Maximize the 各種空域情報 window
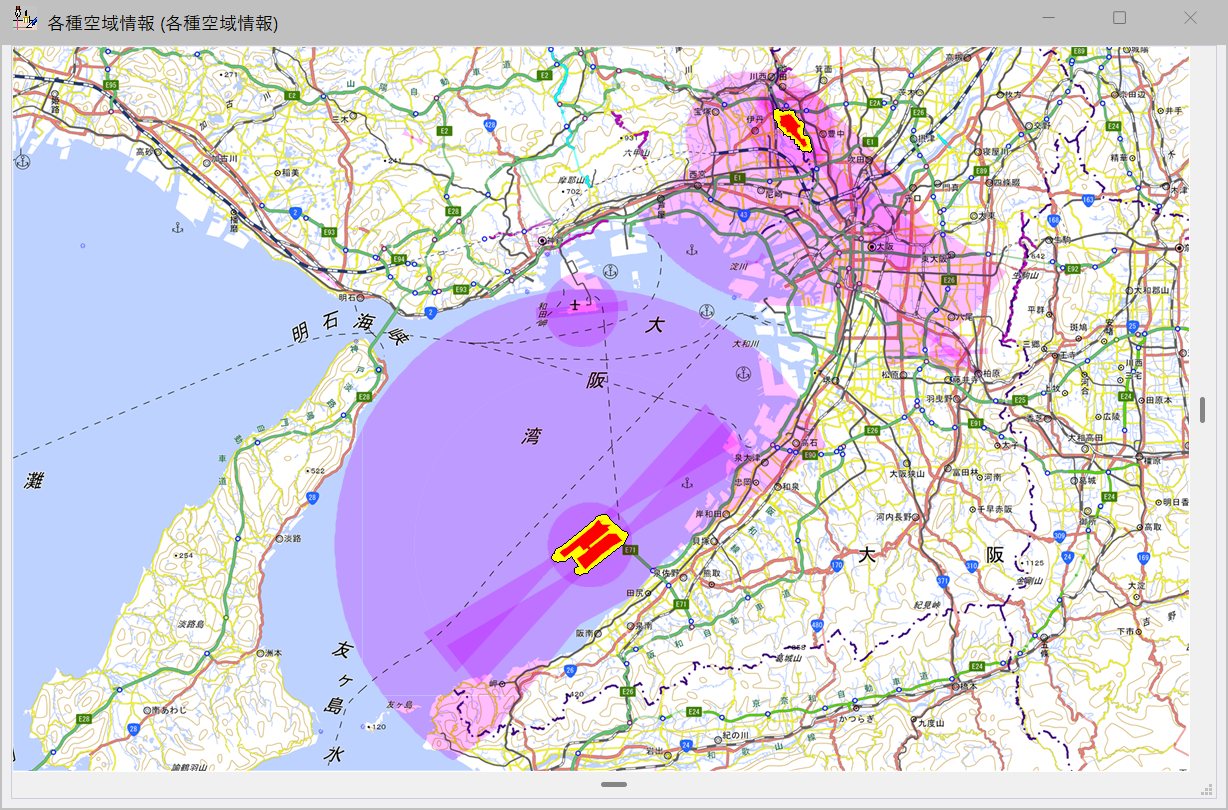The image size is (1228, 810). (x=1119, y=18)
